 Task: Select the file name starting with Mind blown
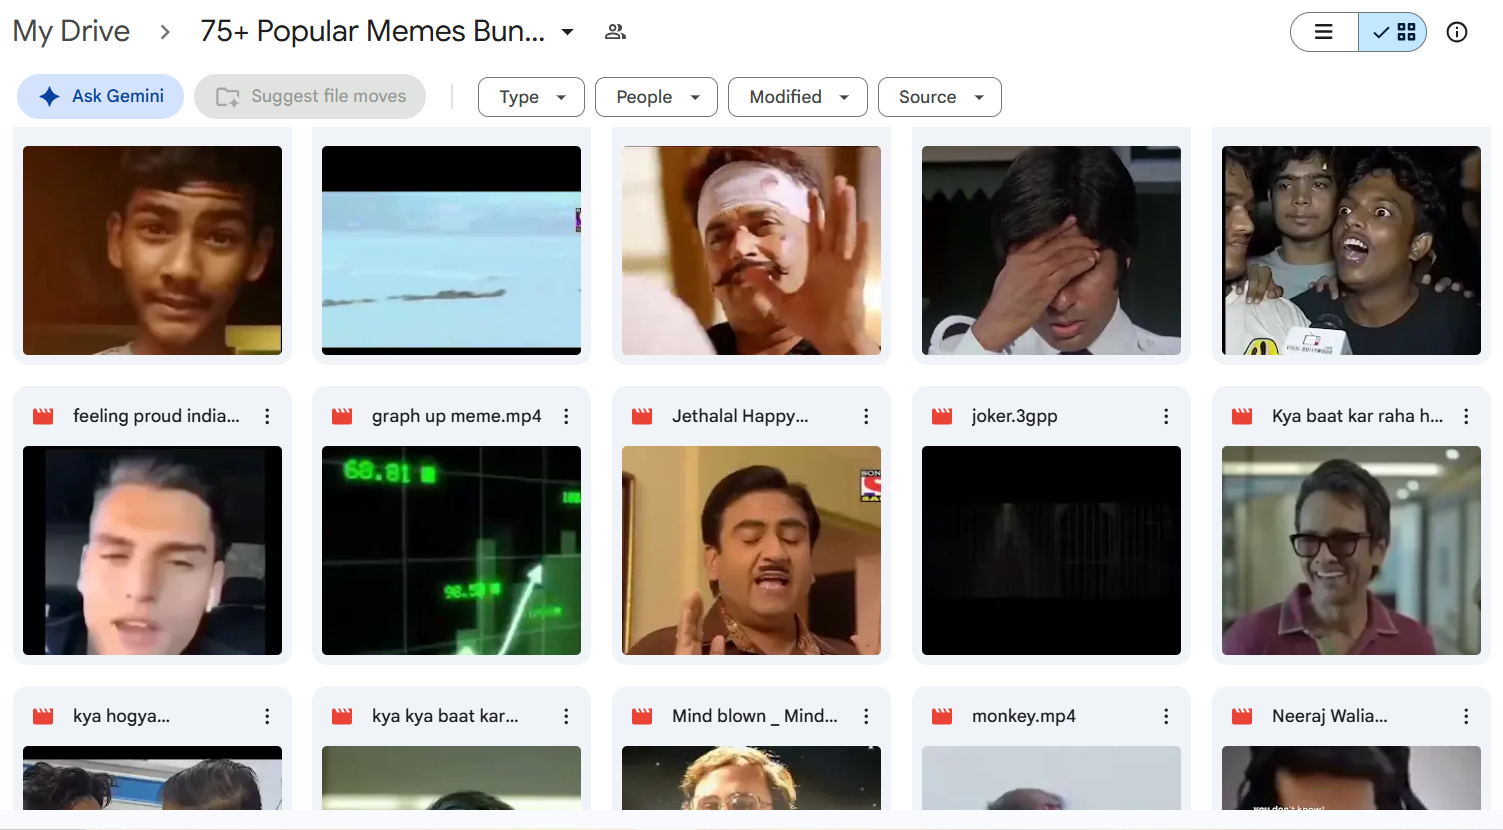coord(755,716)
